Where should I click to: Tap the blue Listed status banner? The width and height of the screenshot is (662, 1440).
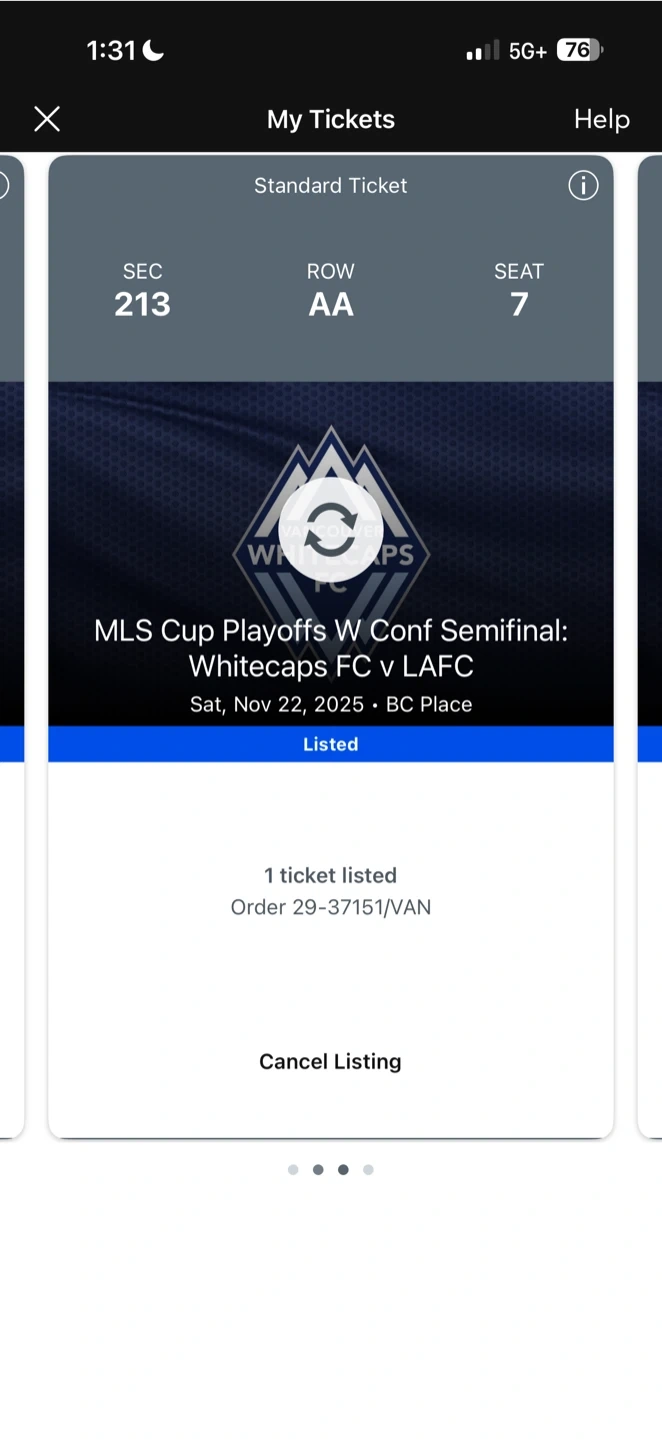pyautogui.click(x=331, y=744)
